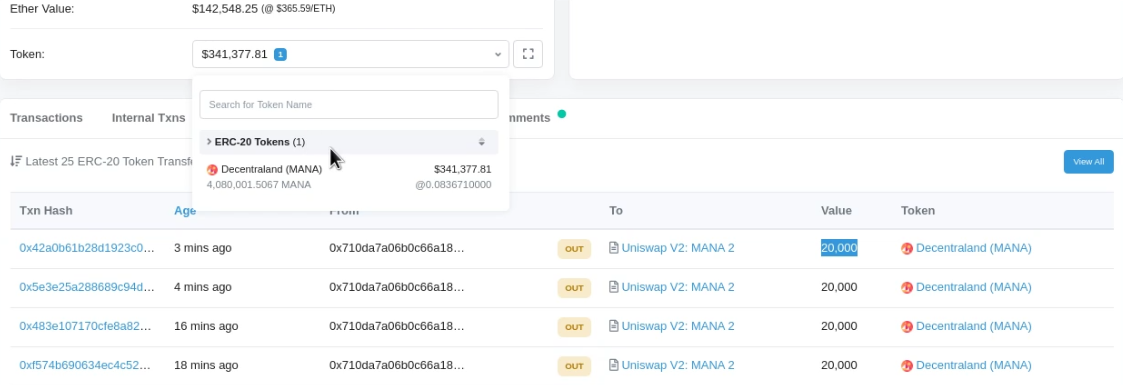This screenshot has height=385, width=1123.
Task: Click contract document icon in 16 mins ago row
Action: pyautogui.click(x=614, y=326)
